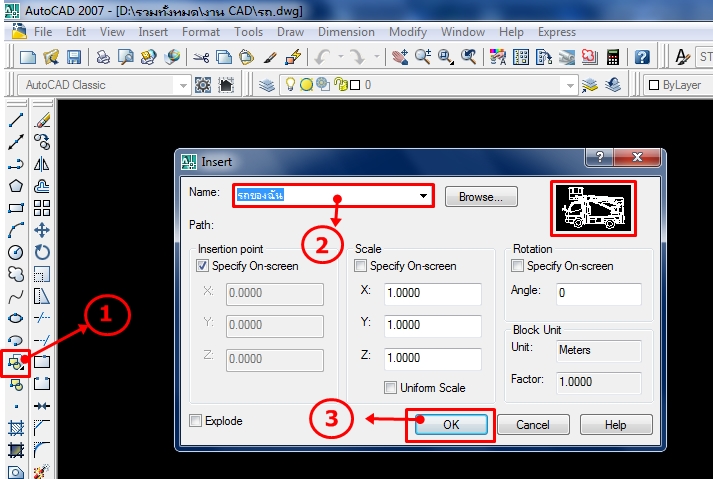Viewport: 713px width, 479px height.
Task: Open the Modify menu
Action: pos(408,32)
